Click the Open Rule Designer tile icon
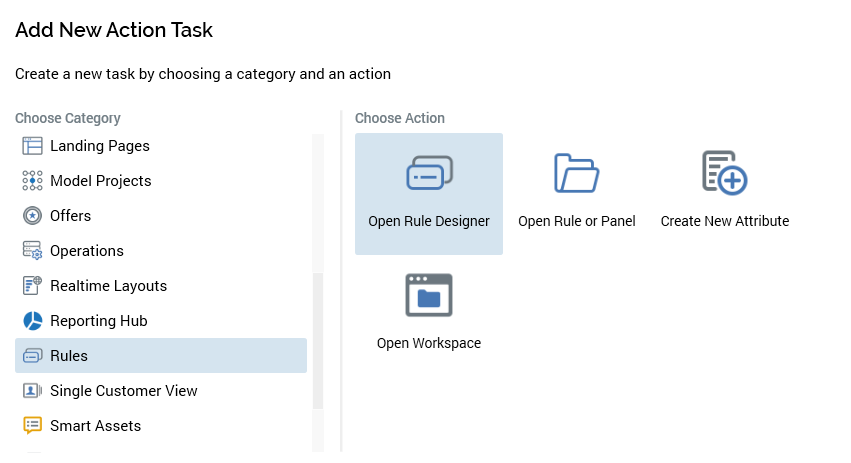The width and height of the screenshot is (851, 463). (x=429, y=173)
